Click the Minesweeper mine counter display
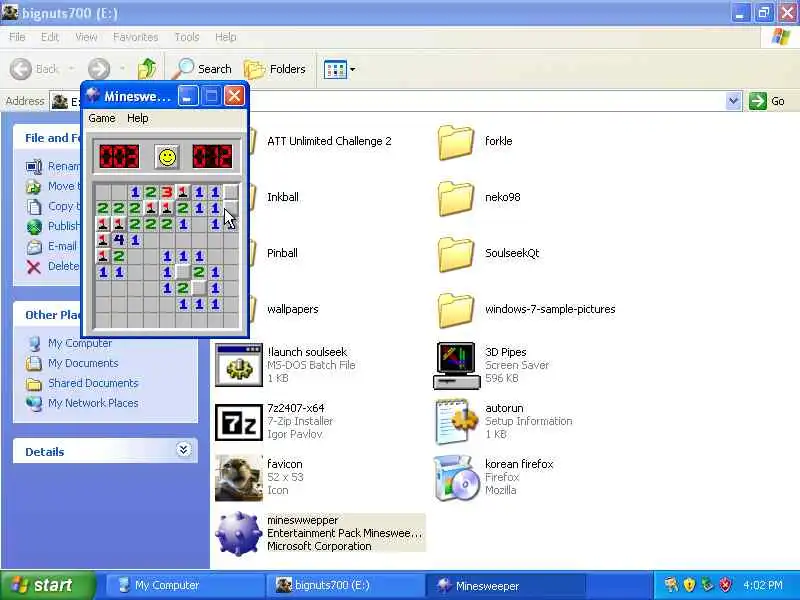 point(119,157)
